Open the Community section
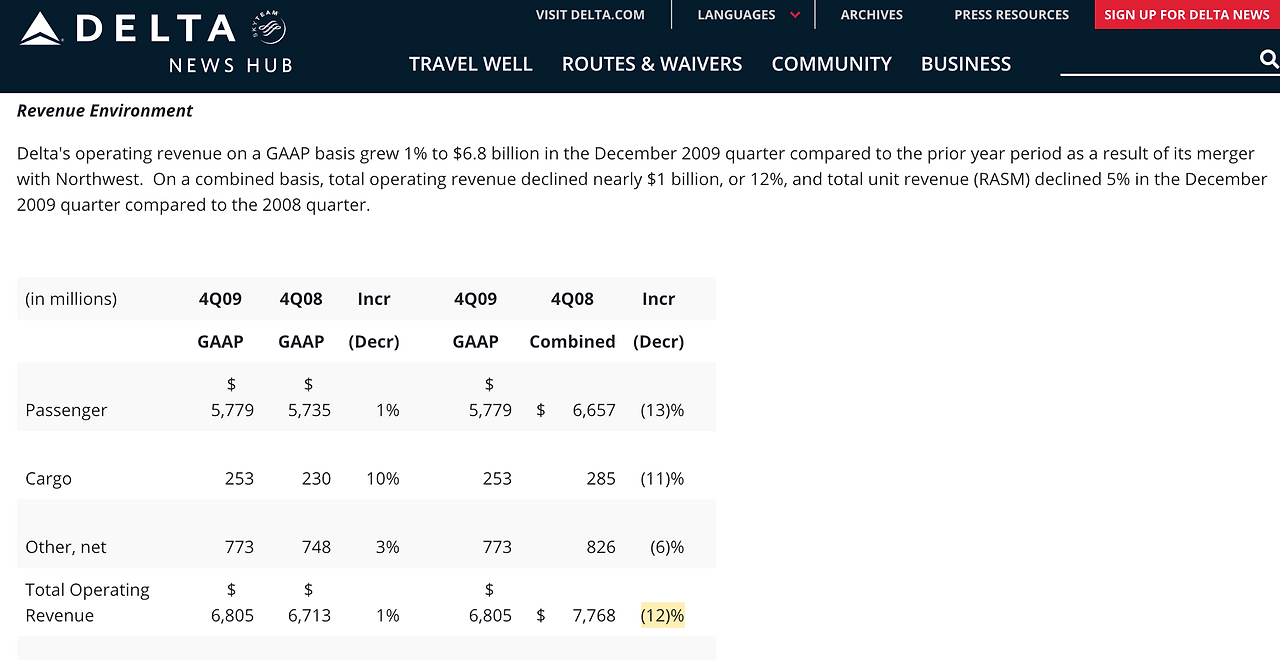1280x660 pixels. click(x=831, y=64)
